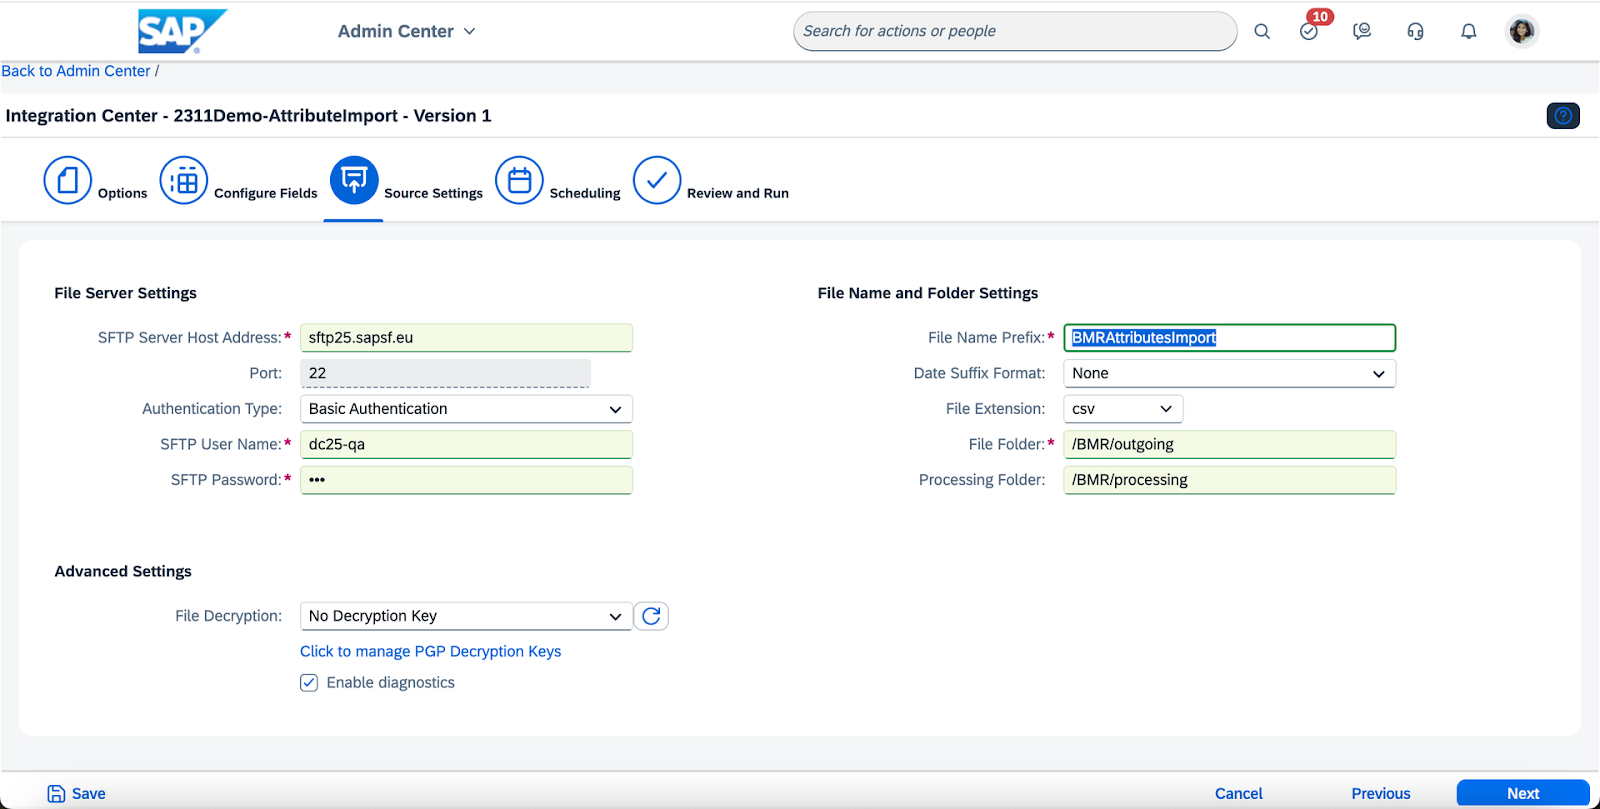Click the File Server Settings heading
The image size is (1600, 809).
(x=125, y=293)
